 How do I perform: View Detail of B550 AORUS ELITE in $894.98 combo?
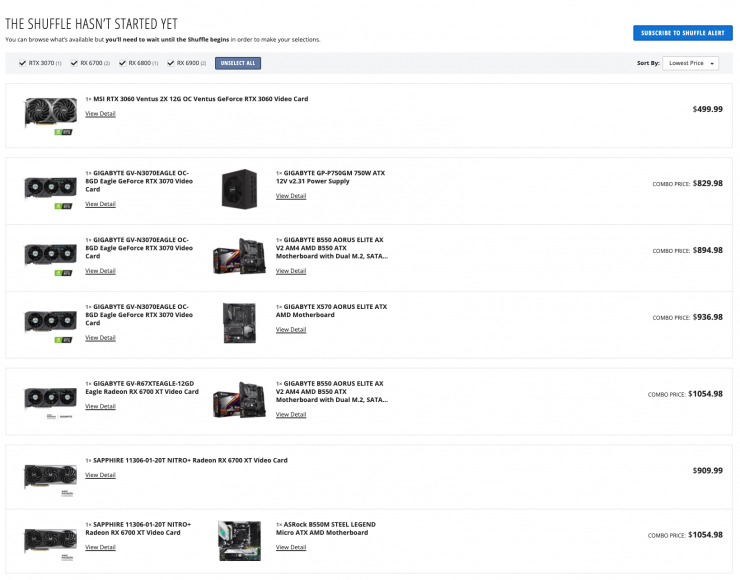click(291, 271)
